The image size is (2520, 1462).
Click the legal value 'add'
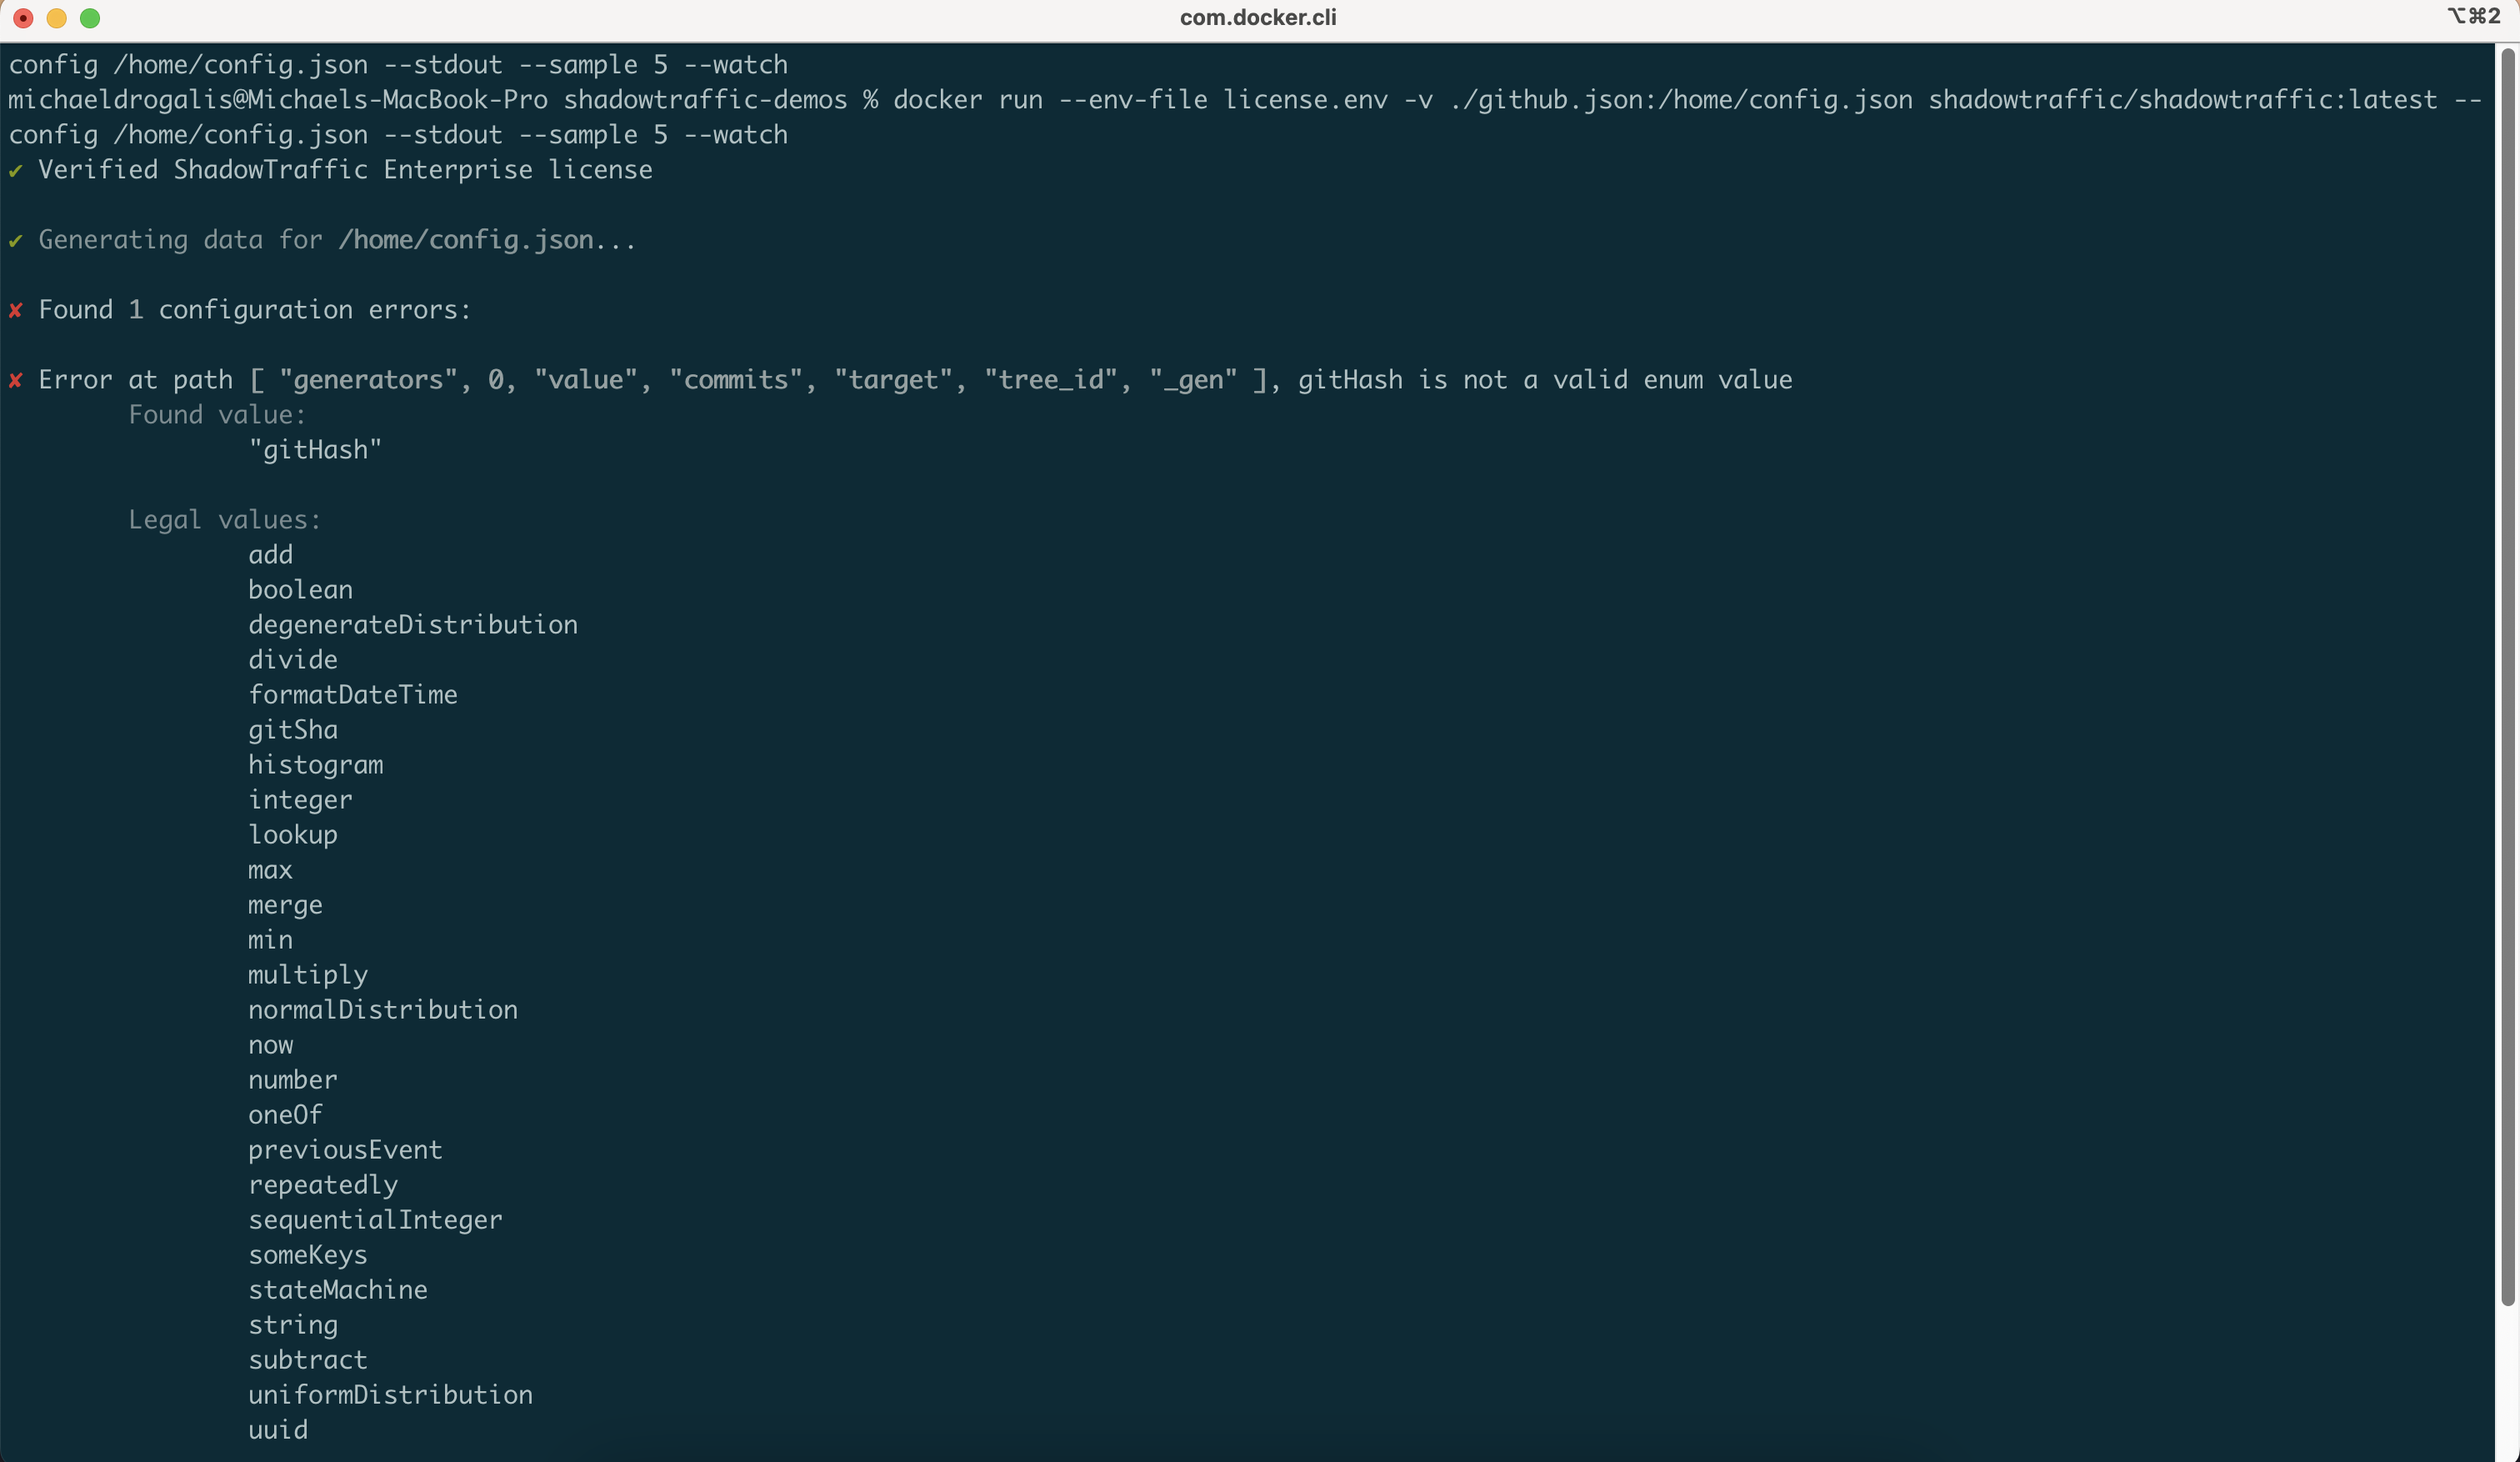pos(270,555)
